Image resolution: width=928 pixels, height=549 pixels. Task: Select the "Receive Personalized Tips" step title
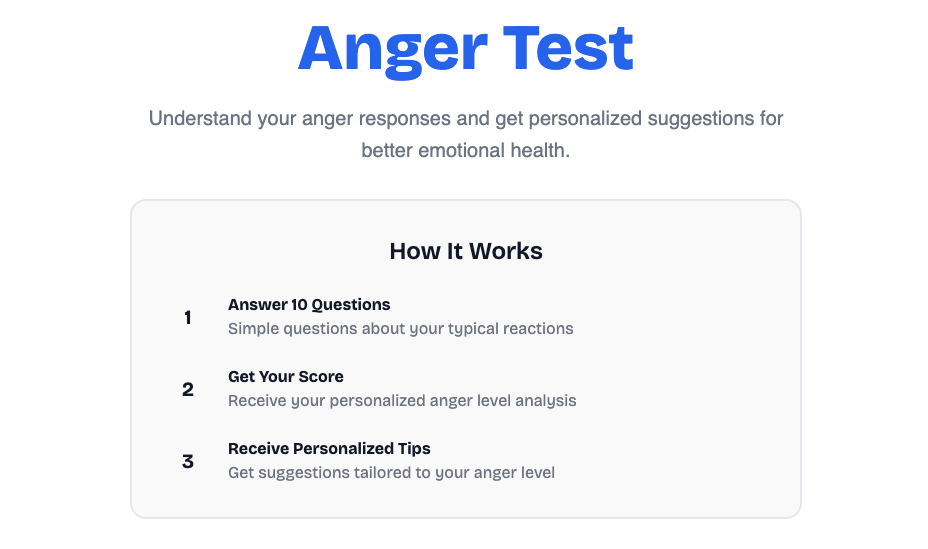[329, 448]
